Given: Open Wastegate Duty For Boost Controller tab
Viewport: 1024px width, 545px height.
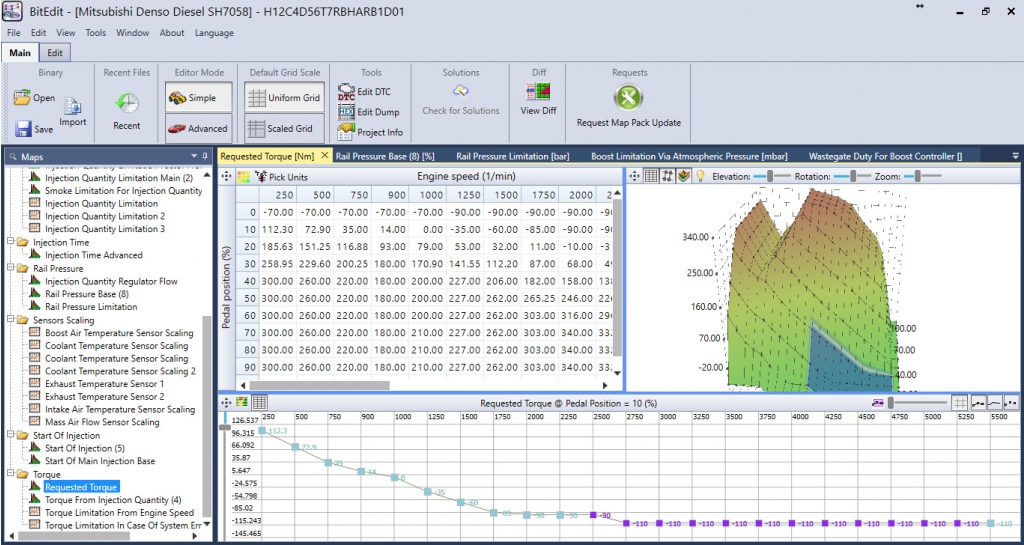Looking at the screenshot, I should click(886, 156).
